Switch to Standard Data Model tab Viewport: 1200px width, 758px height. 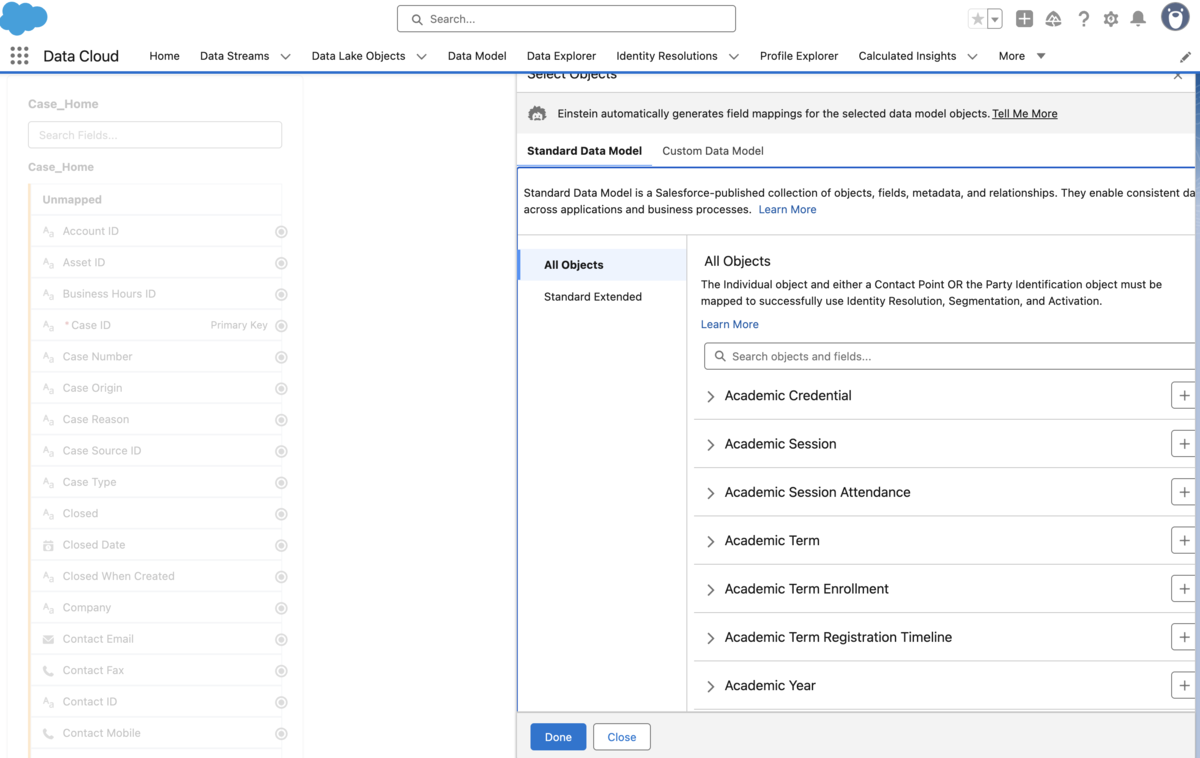point(584,151)
